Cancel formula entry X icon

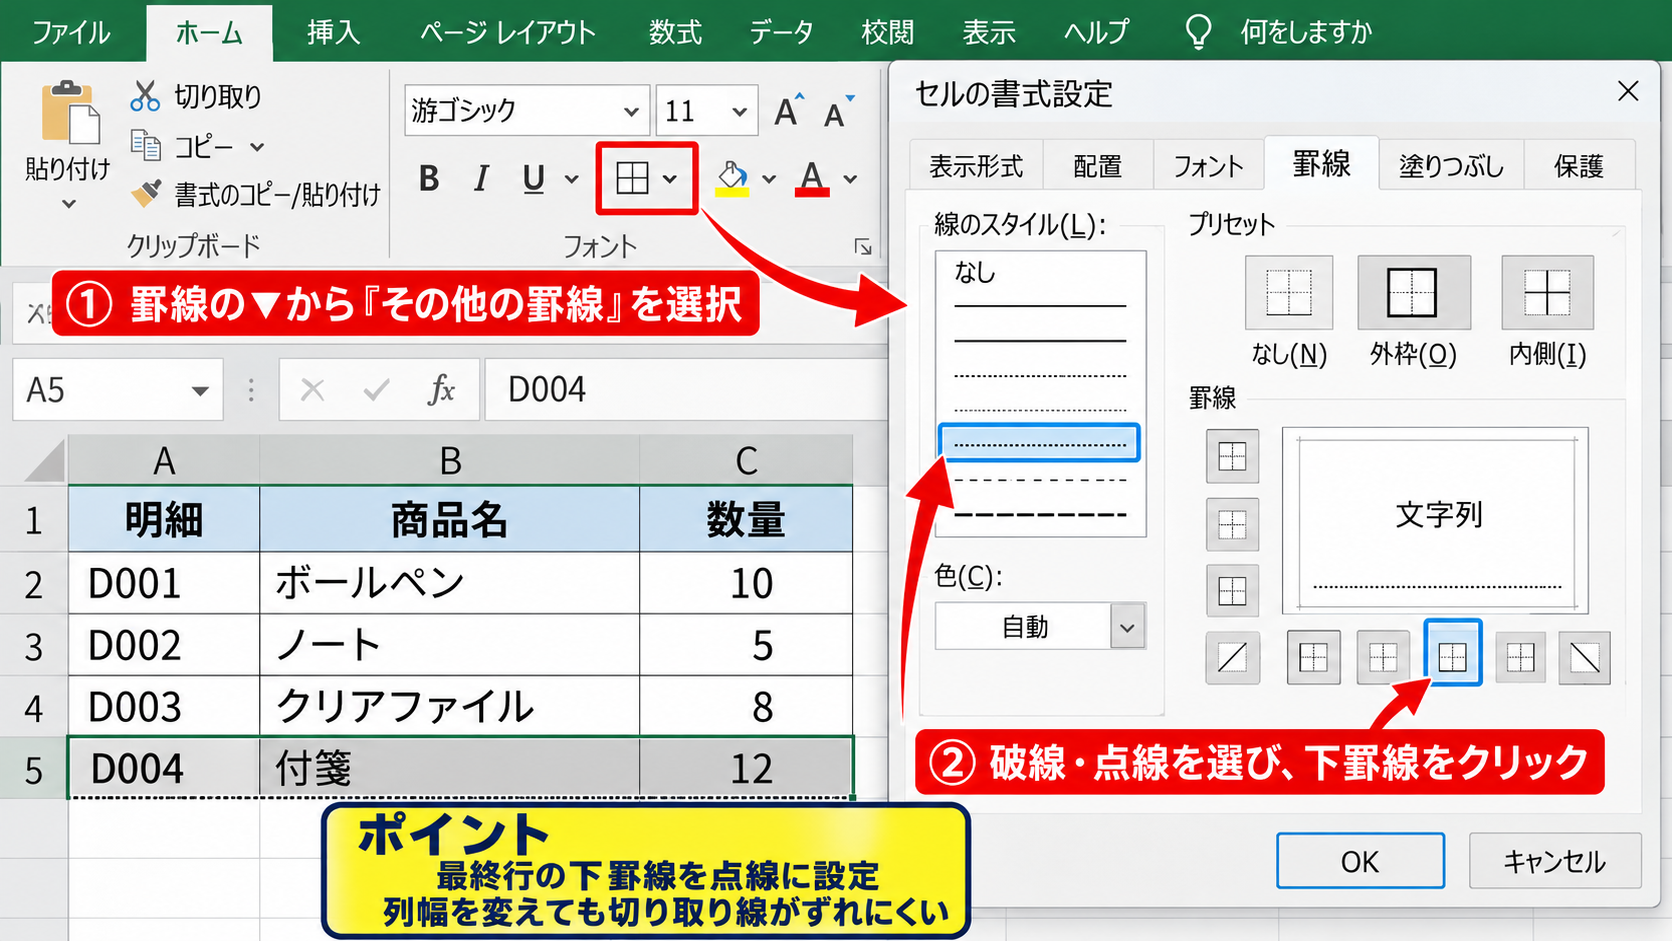(313, 390)
